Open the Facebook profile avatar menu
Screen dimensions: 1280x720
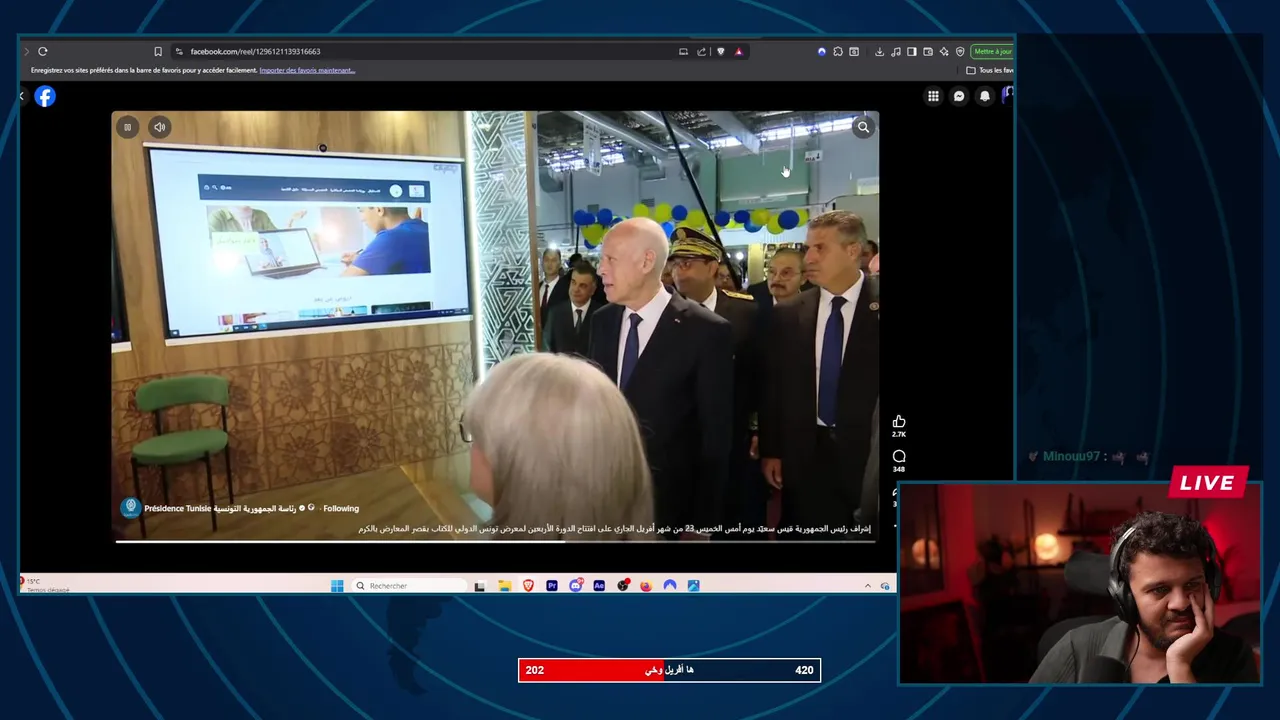pyautogui.click(x=1007, y=95)
